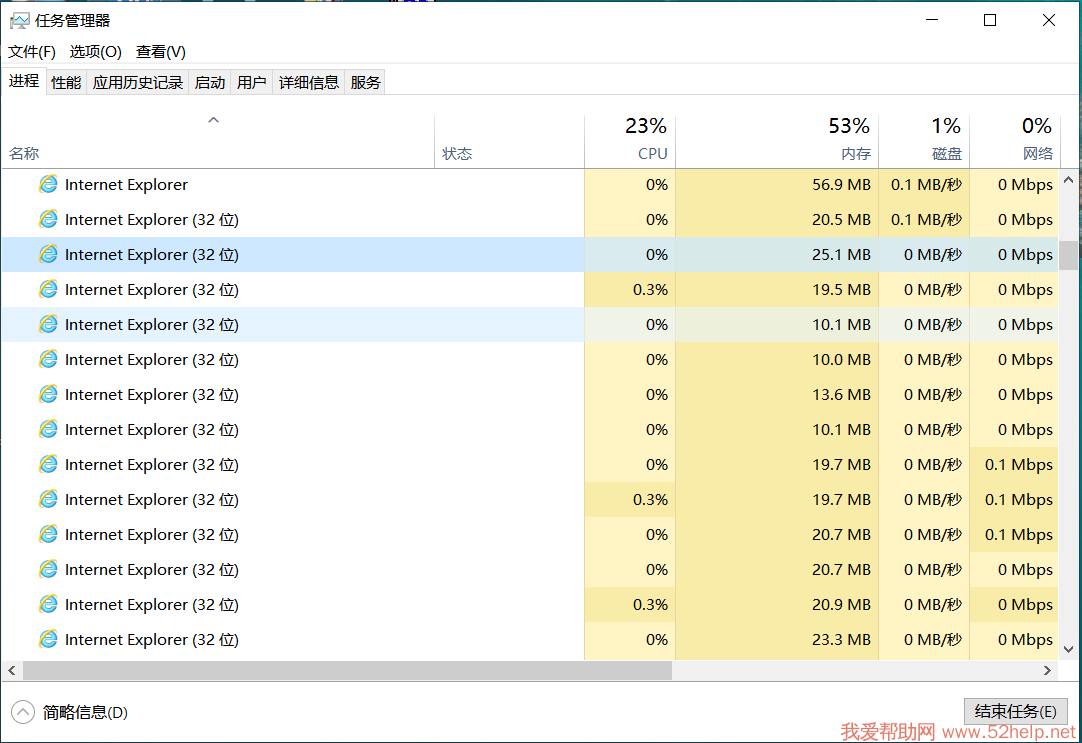The height and width of the screenshot is (743, 1082).
Task: Click the IE icon in the 23.3 MB row
Action: pyautogui.click(x=48, y=639)
